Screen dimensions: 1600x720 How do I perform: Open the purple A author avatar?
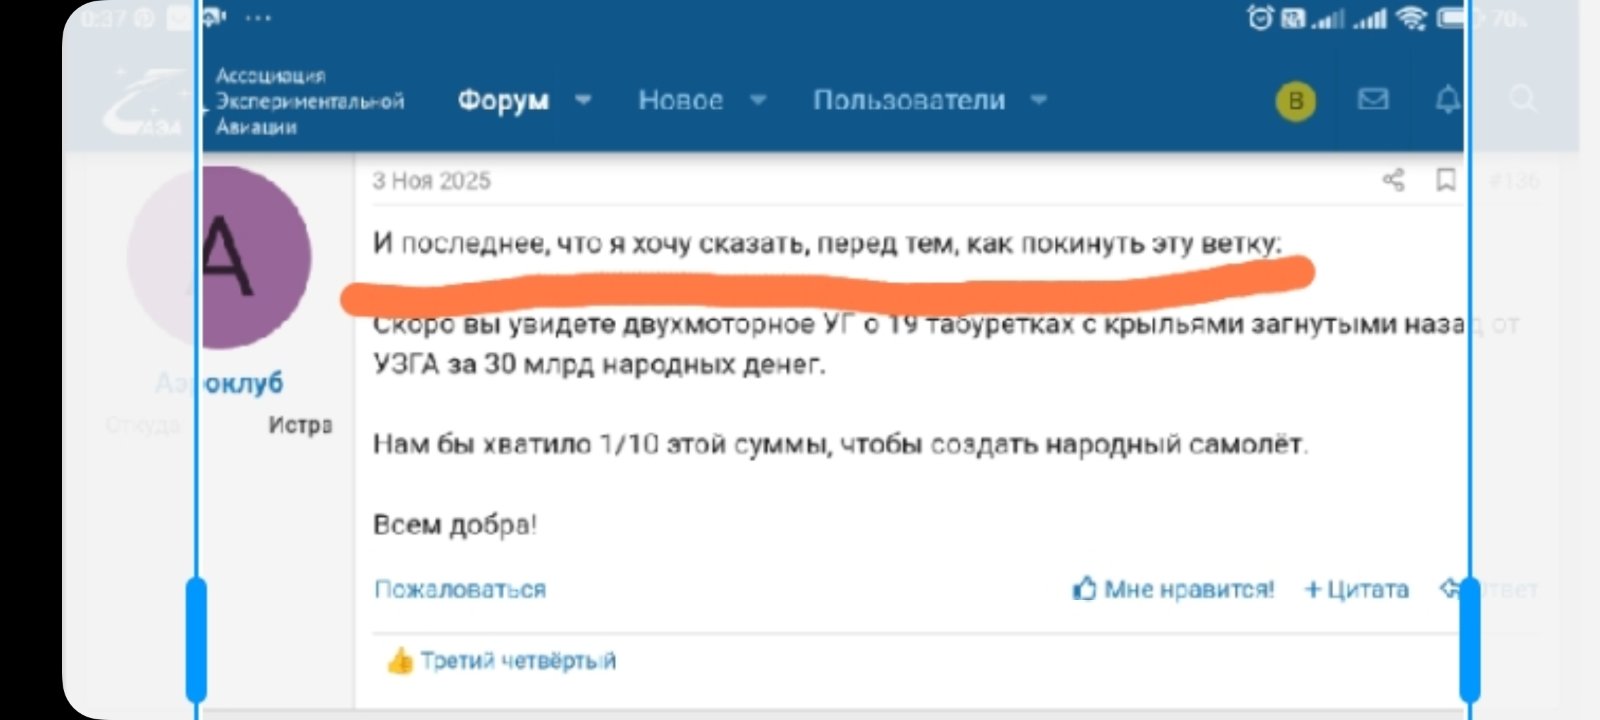(x=220, y=257)
